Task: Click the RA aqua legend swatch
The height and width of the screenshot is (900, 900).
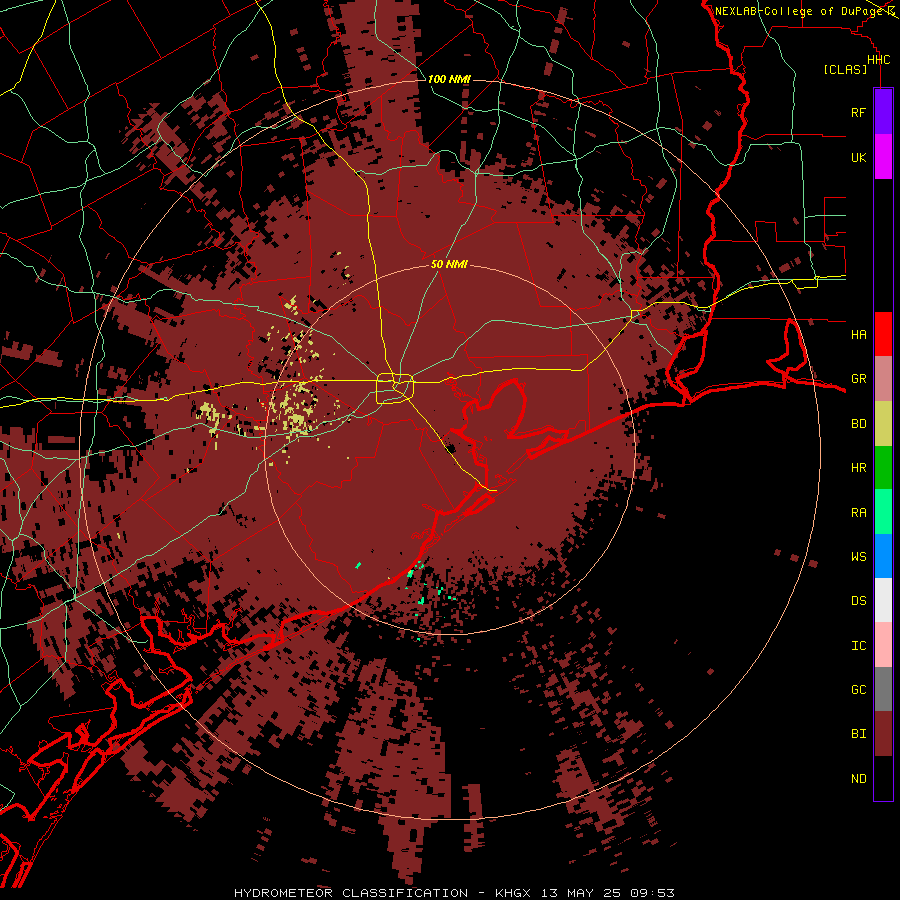Action: tap(883, 512)
